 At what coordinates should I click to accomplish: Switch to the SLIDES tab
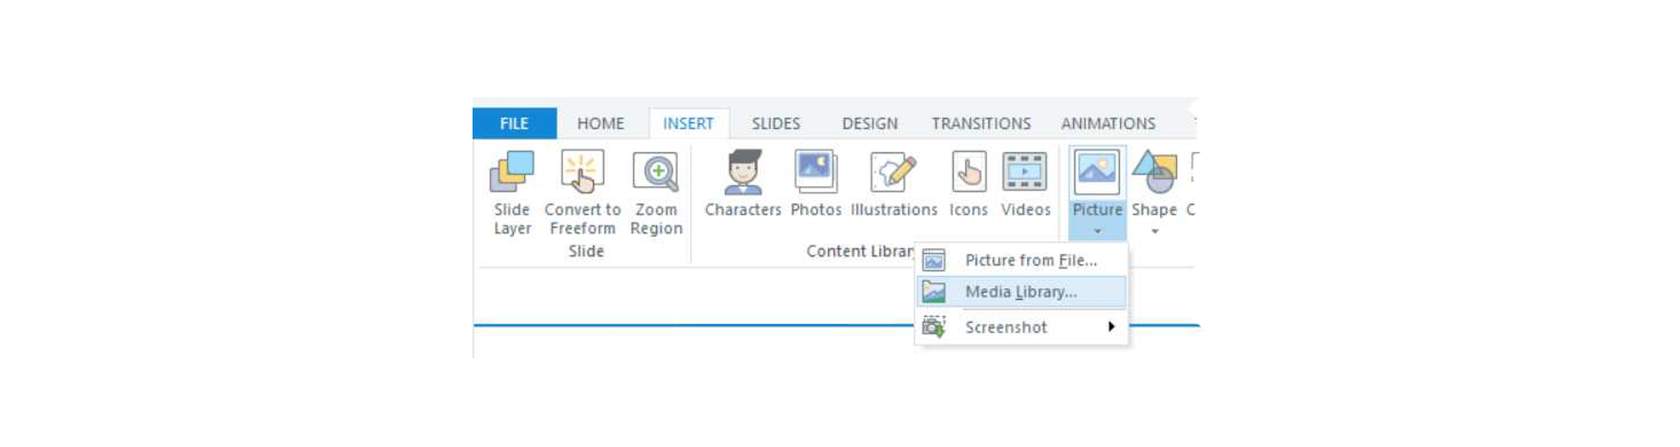776,123
